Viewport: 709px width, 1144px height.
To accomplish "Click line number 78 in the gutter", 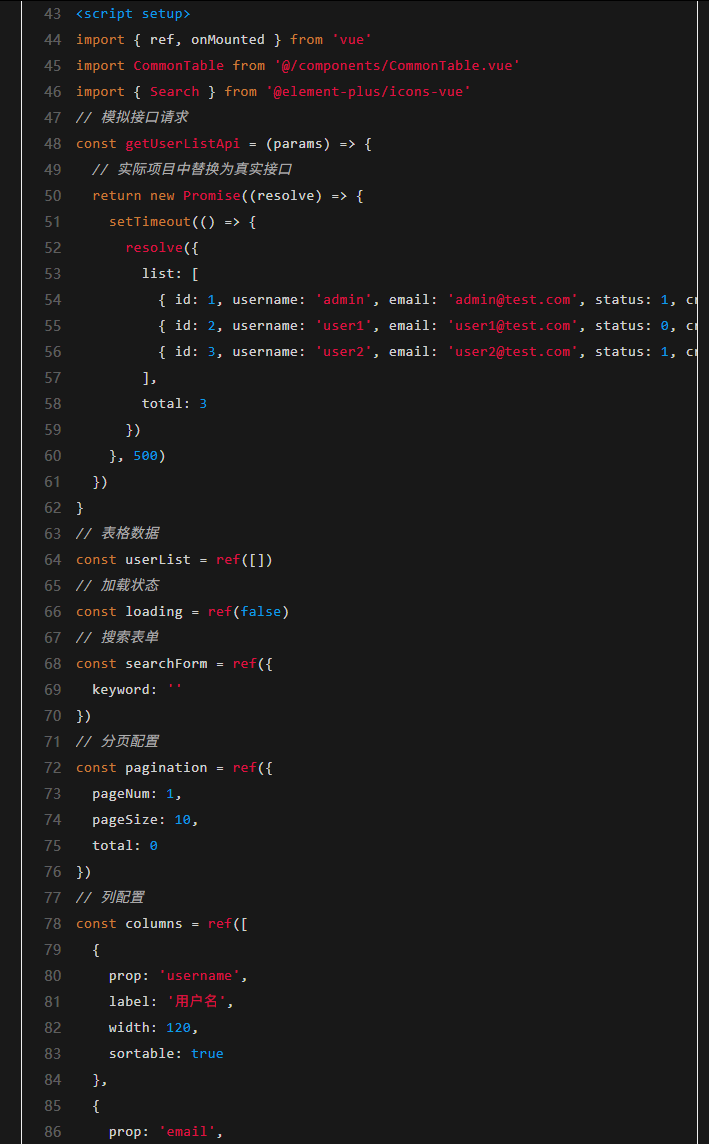I will coord(52,924).
